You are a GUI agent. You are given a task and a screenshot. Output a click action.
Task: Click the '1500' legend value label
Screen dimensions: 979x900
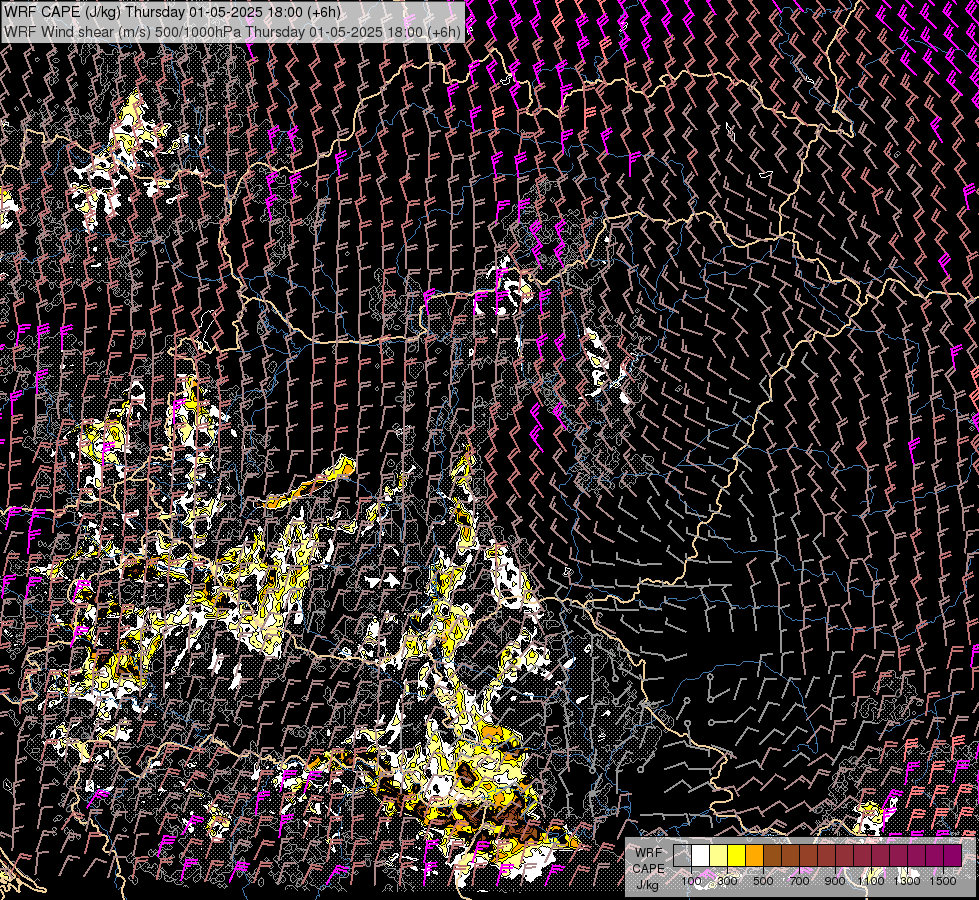pos(943,881)
